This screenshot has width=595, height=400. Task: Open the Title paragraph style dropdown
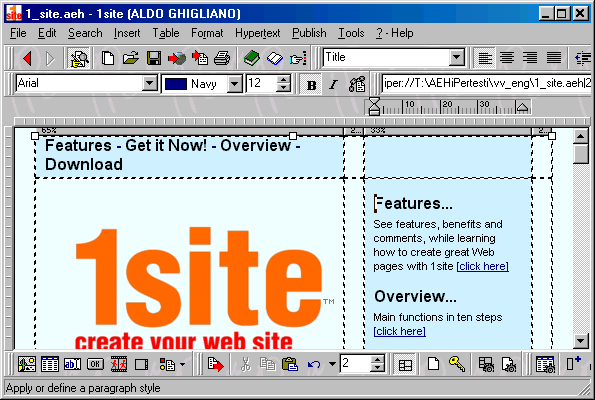click(457, 58)
